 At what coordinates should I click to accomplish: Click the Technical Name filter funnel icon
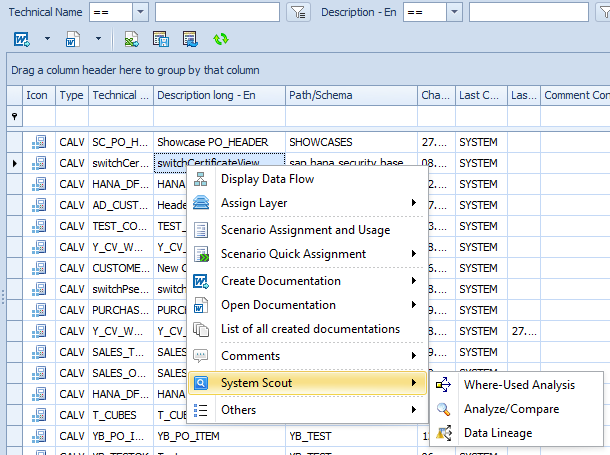tap(298, 12)
